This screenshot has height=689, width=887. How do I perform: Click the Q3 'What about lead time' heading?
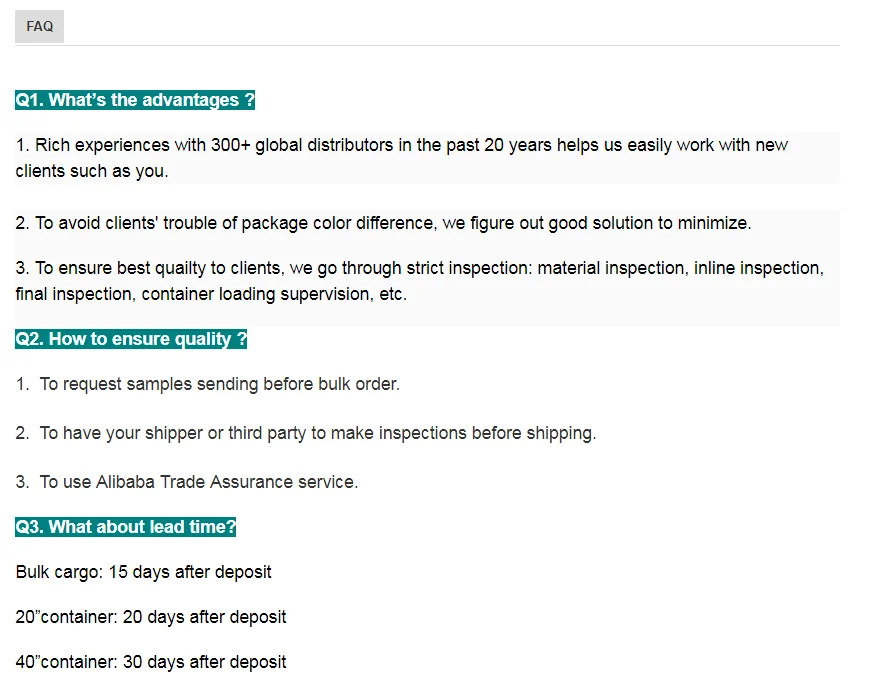point(126,527)
